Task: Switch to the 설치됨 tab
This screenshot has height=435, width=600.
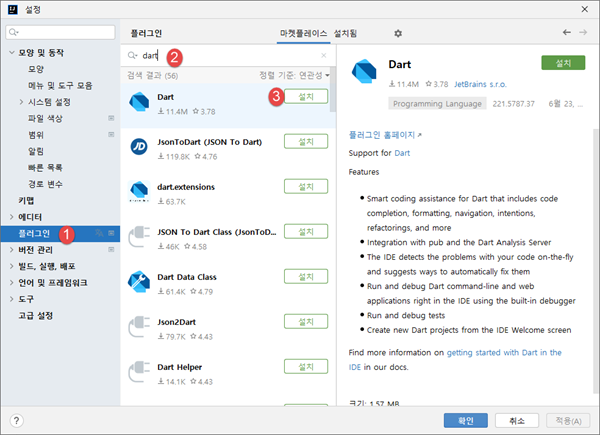Action: pos(345,34)
